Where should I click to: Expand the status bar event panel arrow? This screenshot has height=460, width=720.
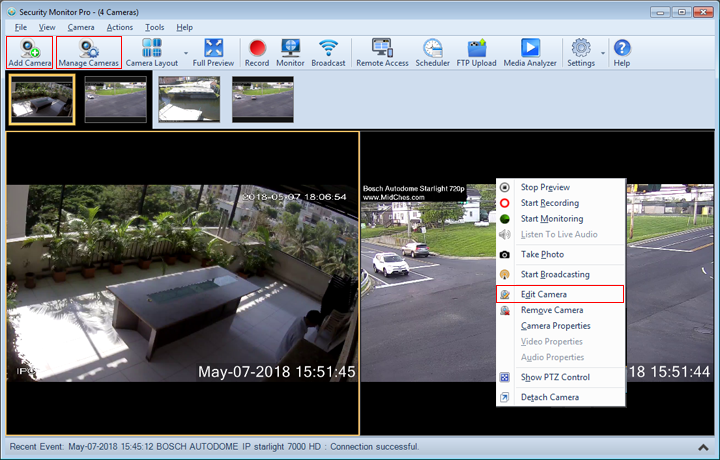coord(704,446)
